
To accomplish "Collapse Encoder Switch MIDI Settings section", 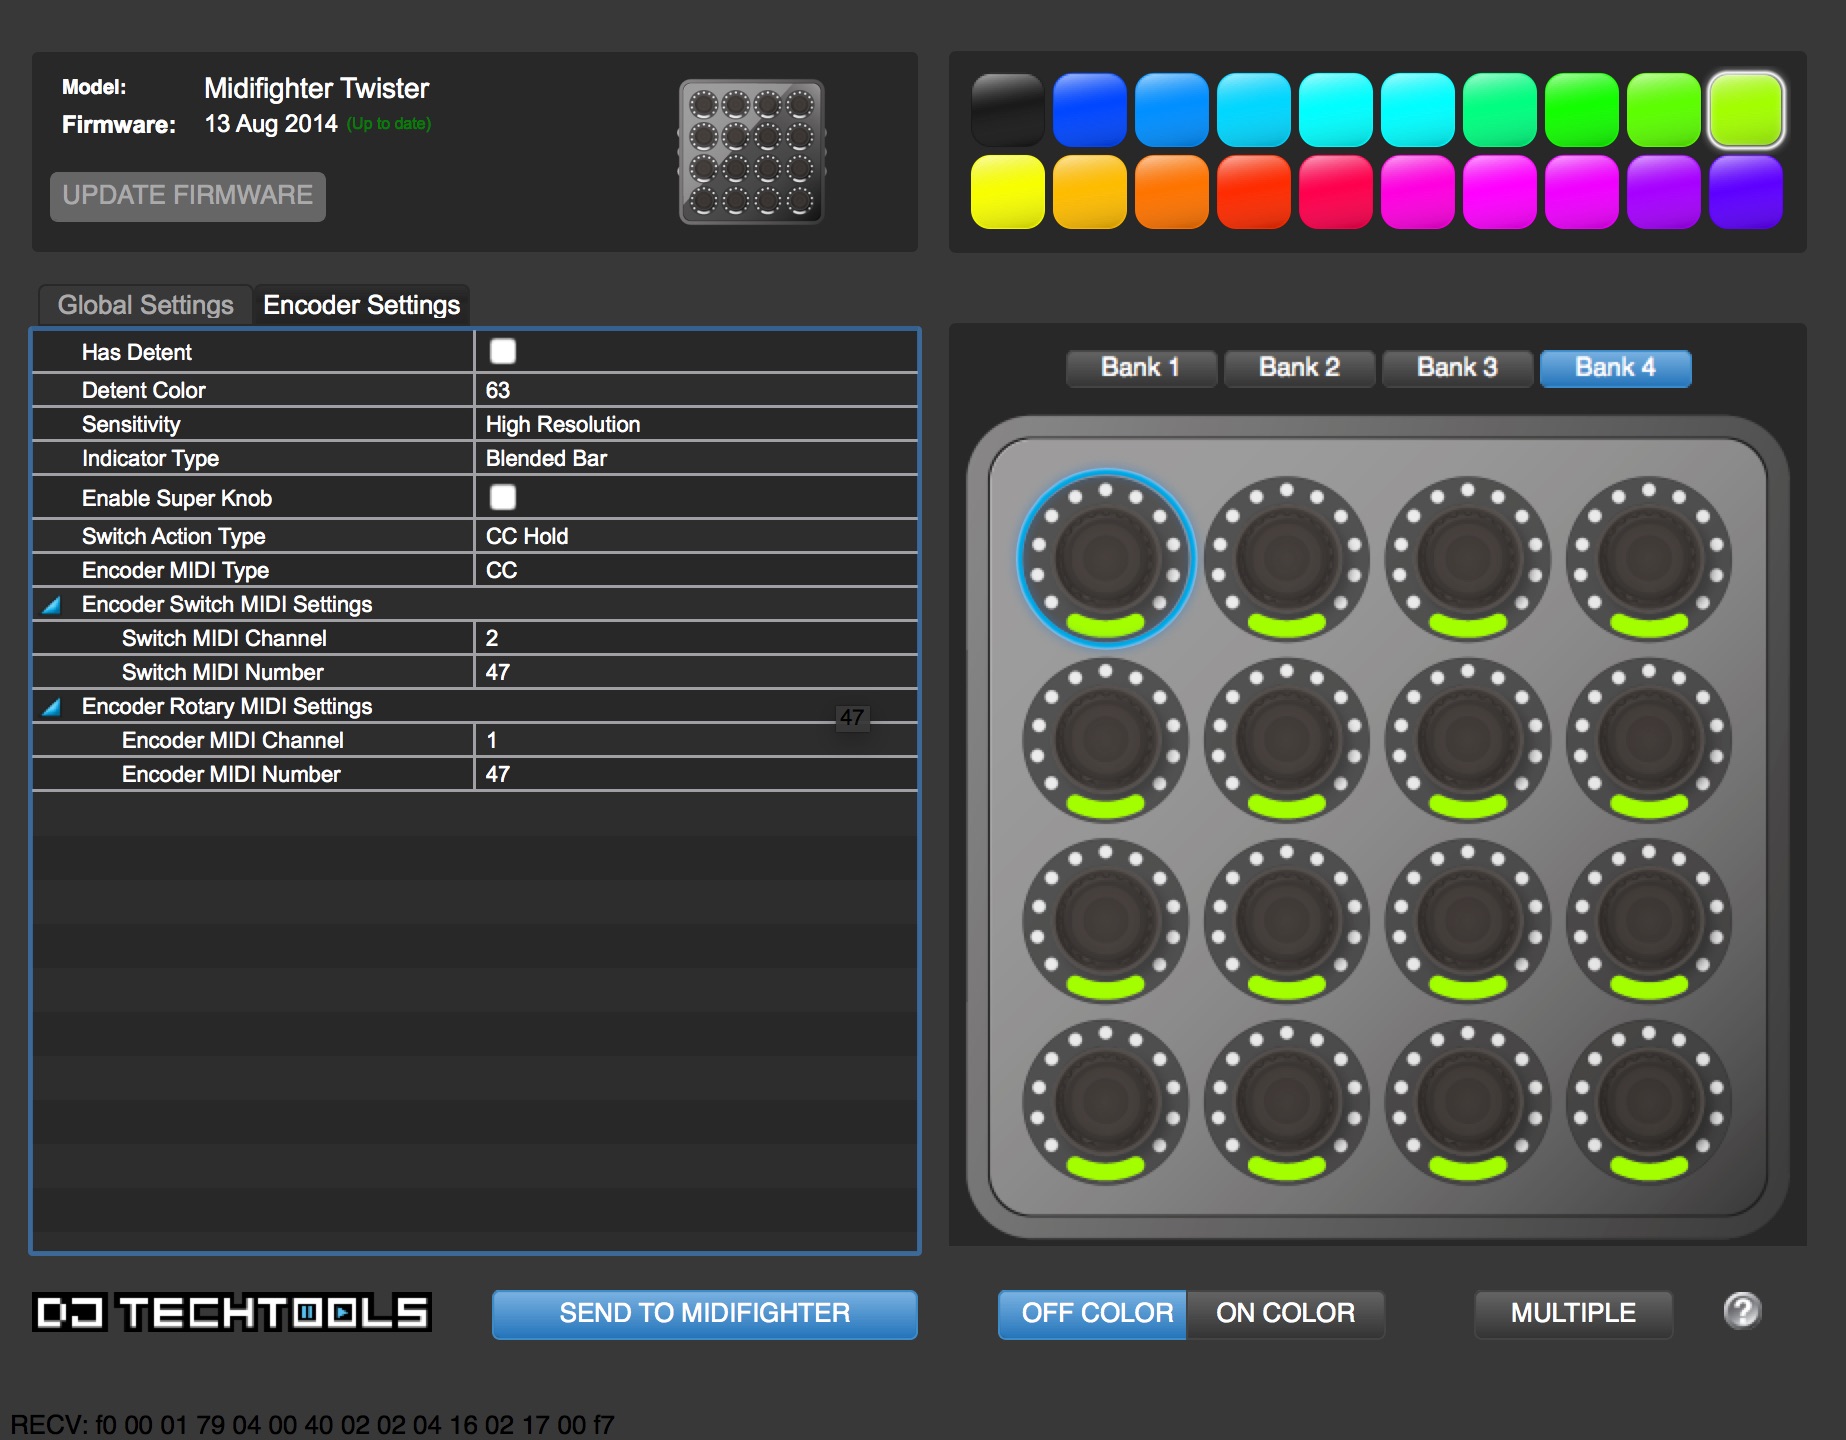I will click(x=52, y=604).
